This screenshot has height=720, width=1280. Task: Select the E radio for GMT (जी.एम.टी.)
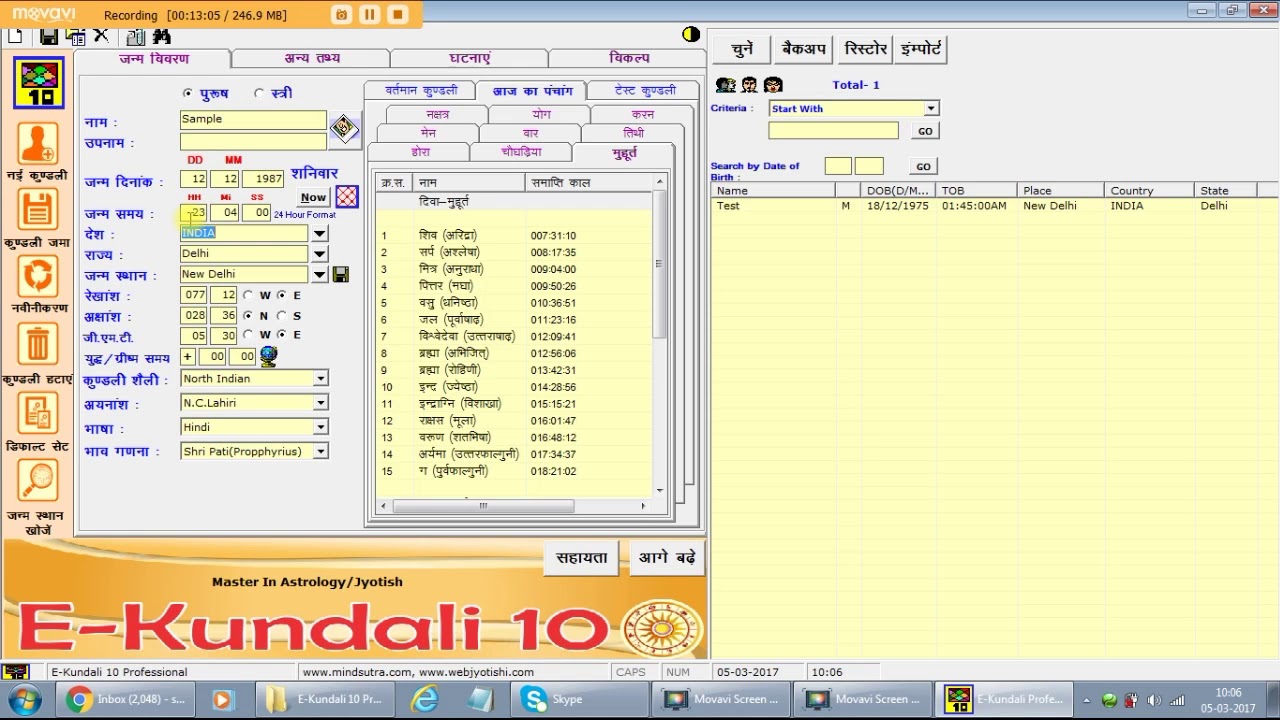[281, 335]
